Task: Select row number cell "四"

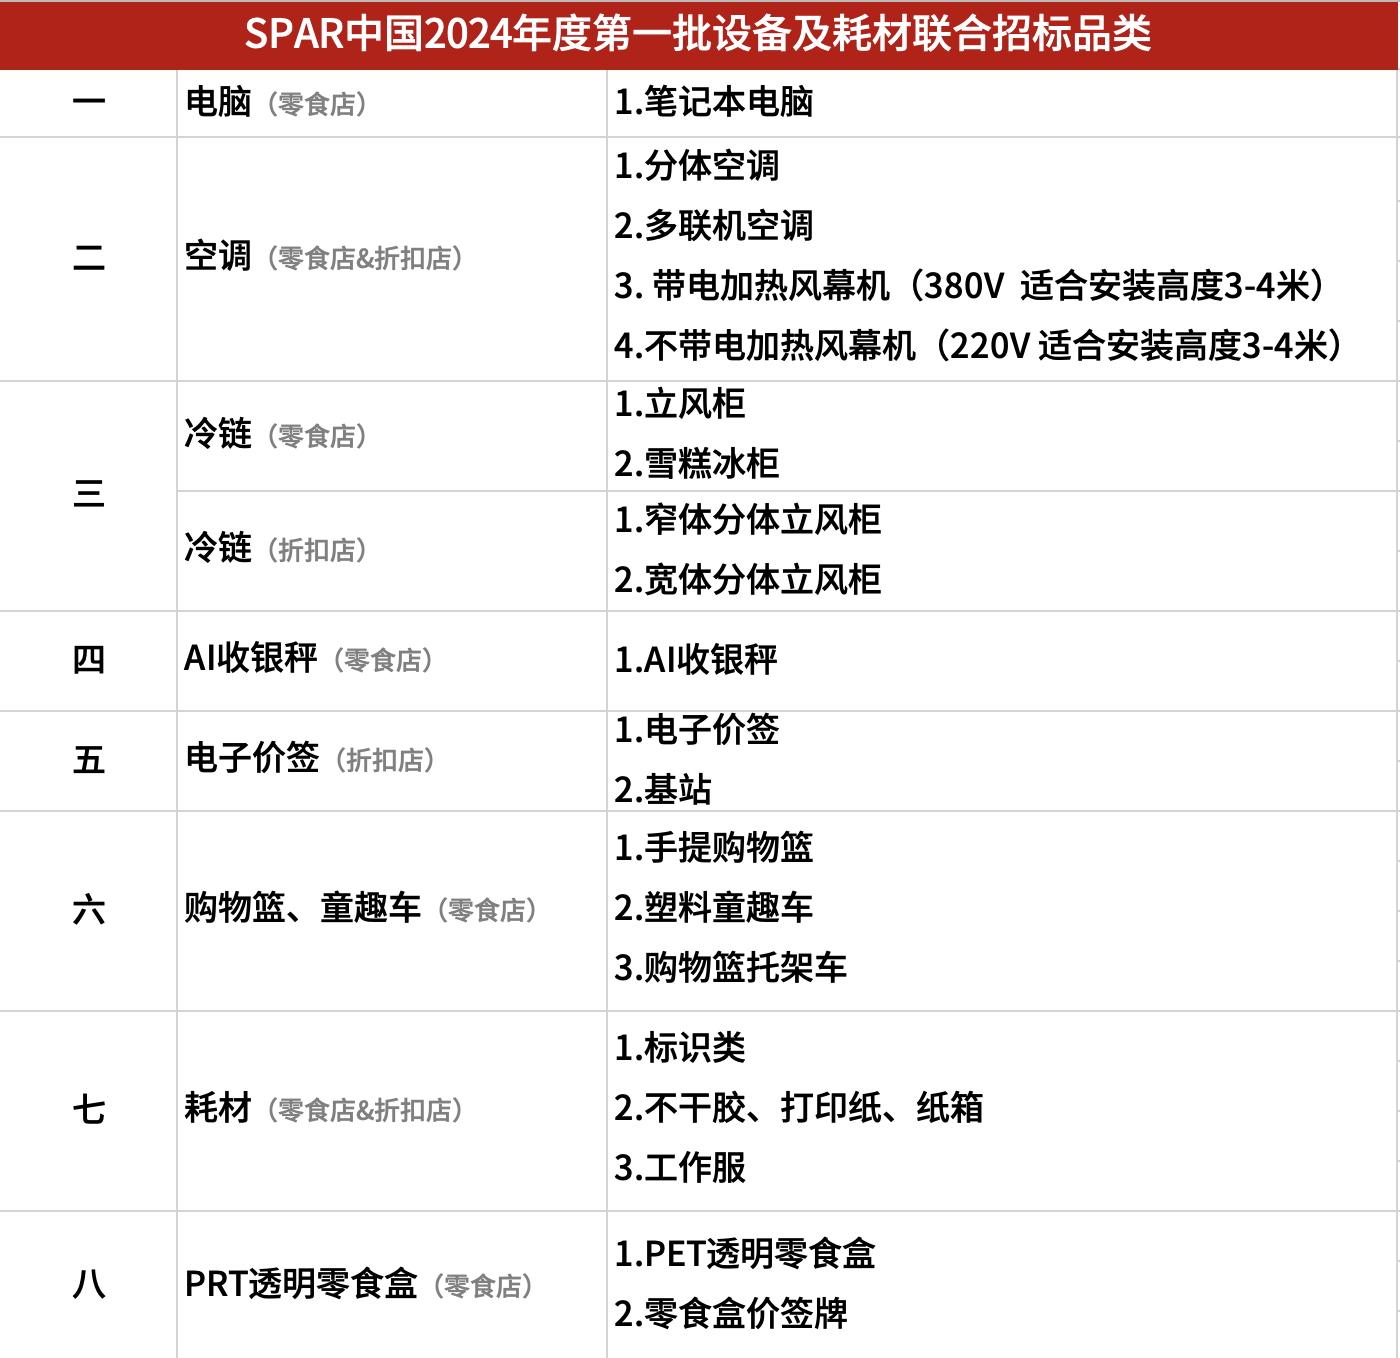Action: coord(89,660)
